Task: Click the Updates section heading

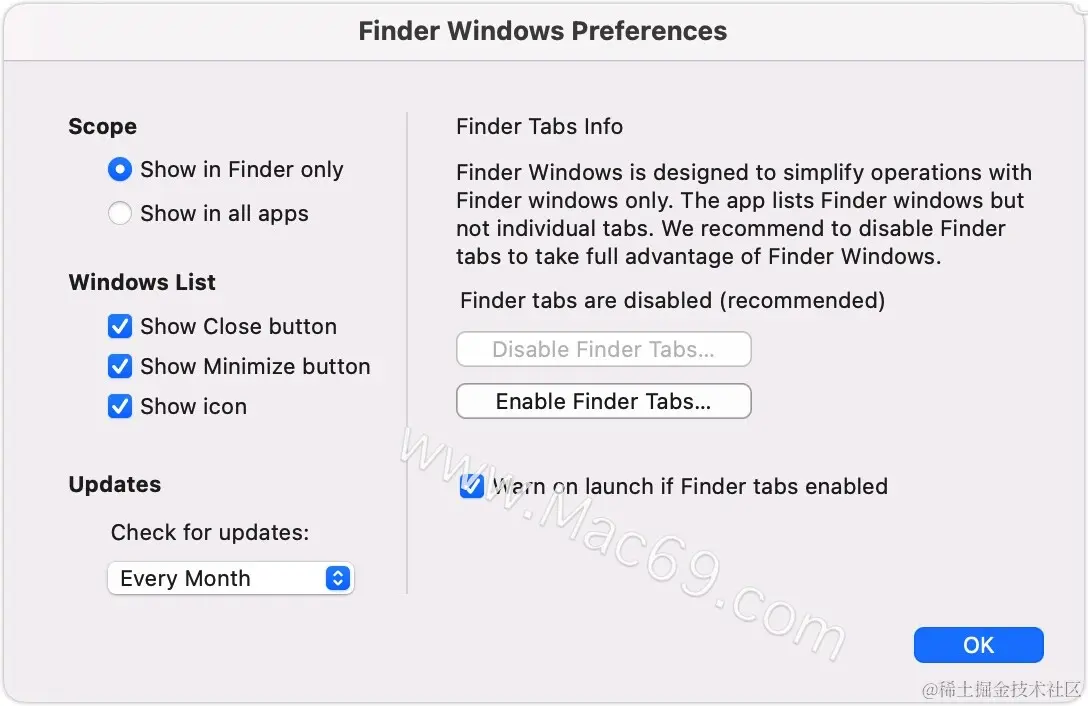Action: coord(114,485)
